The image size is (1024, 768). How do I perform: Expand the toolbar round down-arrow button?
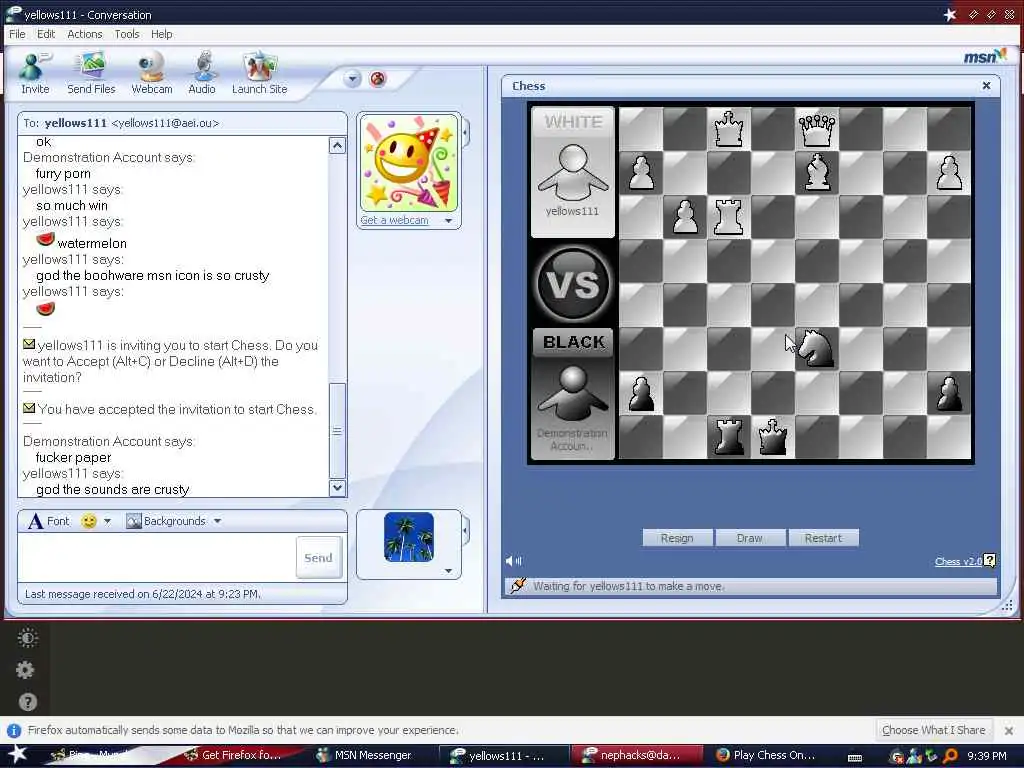pos(352,79)
